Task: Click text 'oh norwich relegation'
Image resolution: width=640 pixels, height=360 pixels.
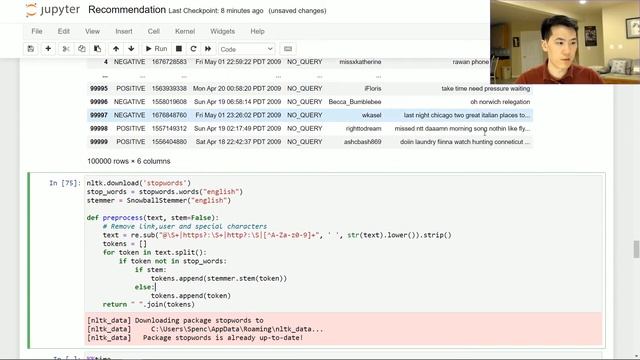Action: tap(500, 102)
